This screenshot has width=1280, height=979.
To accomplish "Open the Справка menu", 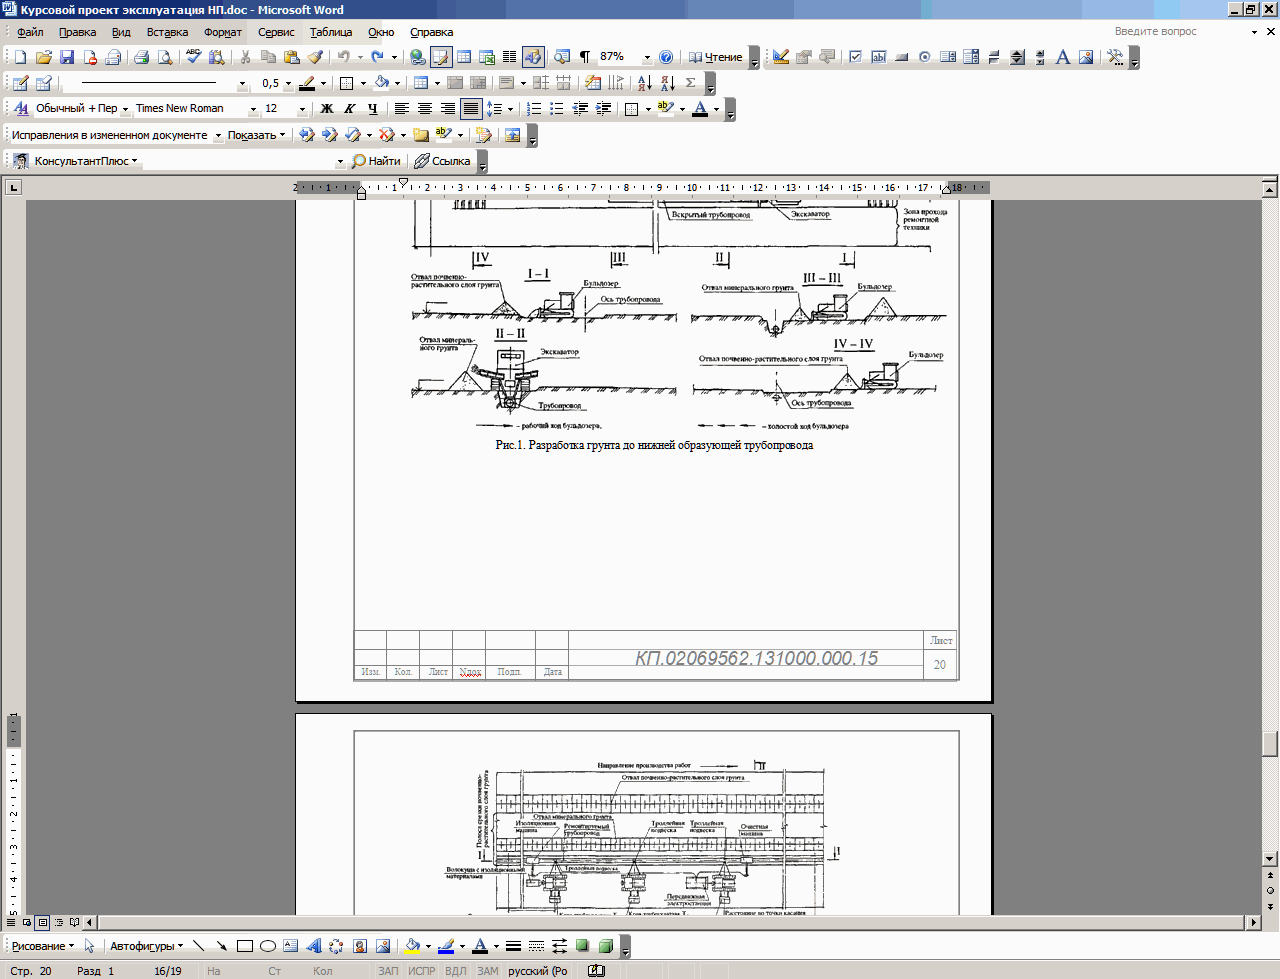I will (432, 32).
